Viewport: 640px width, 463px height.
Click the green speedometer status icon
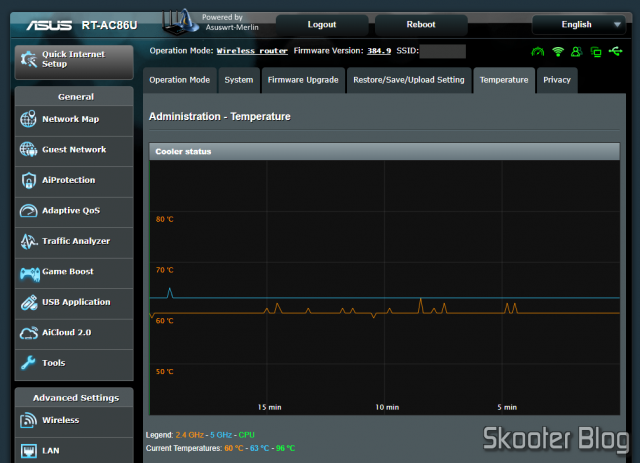click(x=538, y=52)
